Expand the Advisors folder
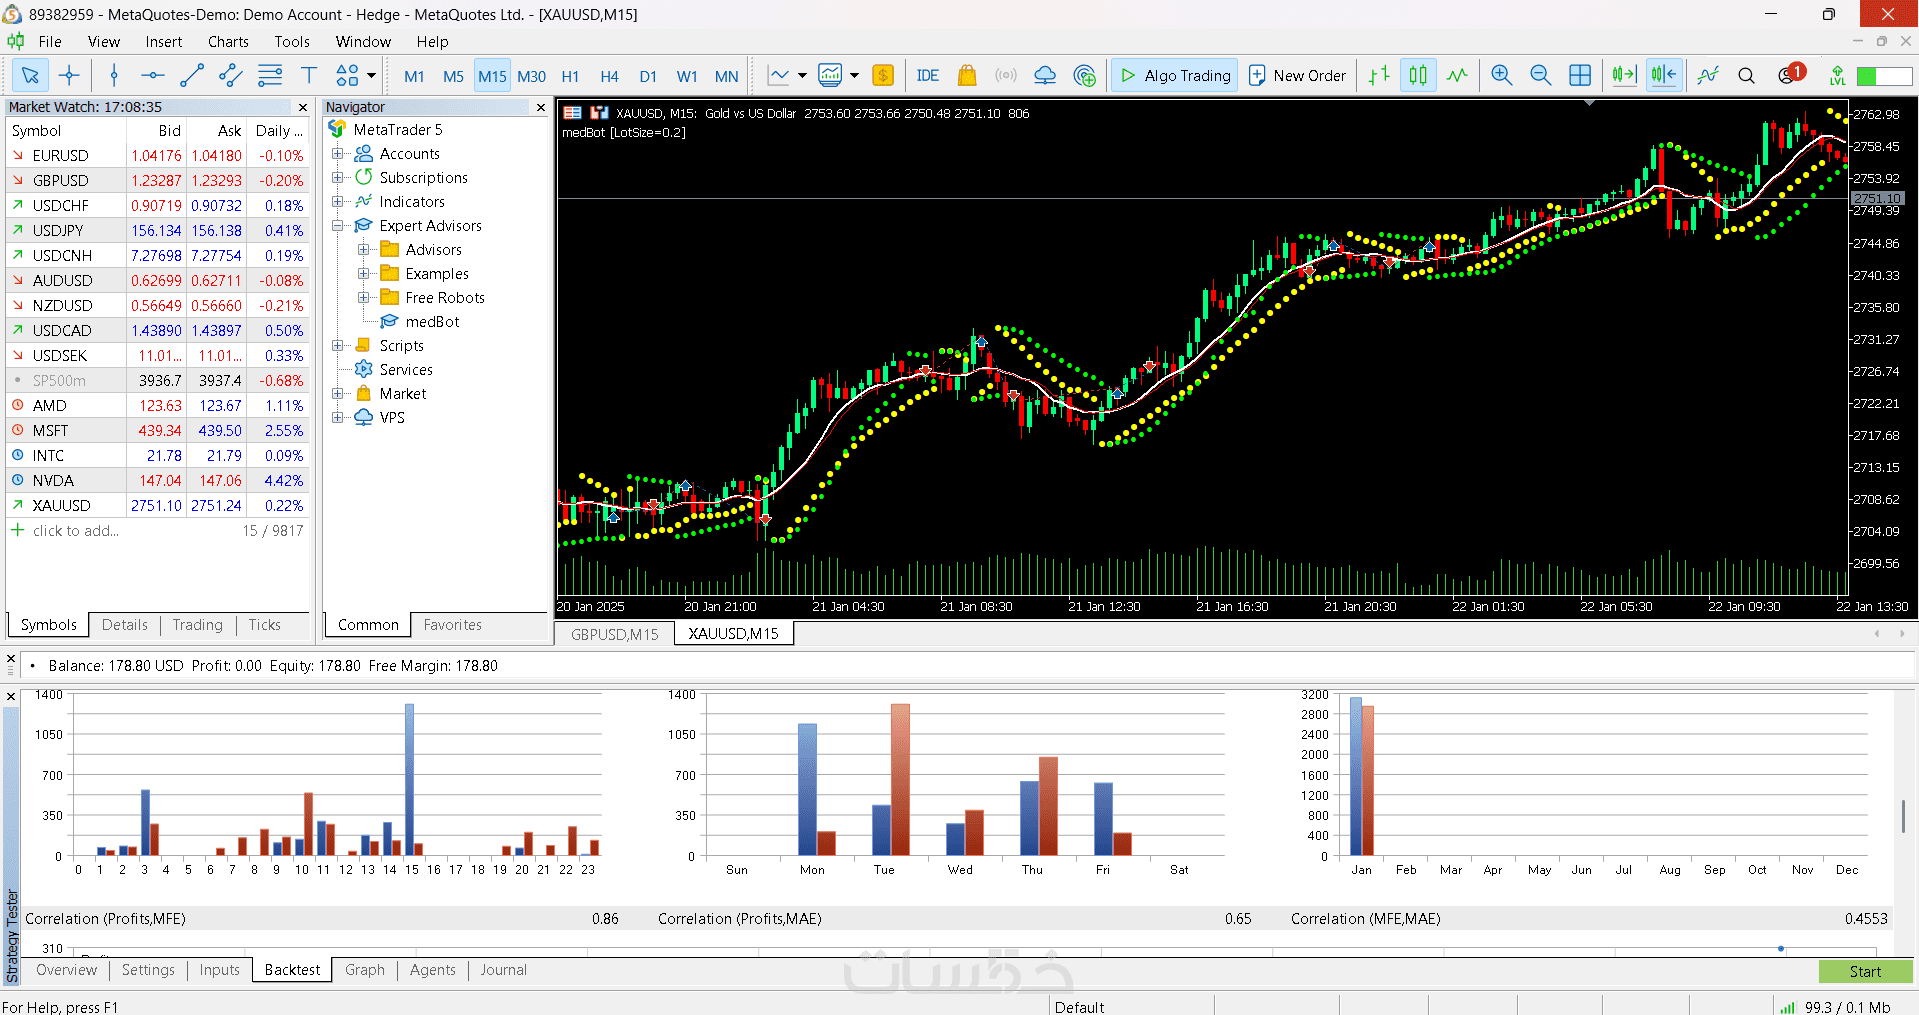Viewport: 1919px width, 1015px height. tap(364, 249)
